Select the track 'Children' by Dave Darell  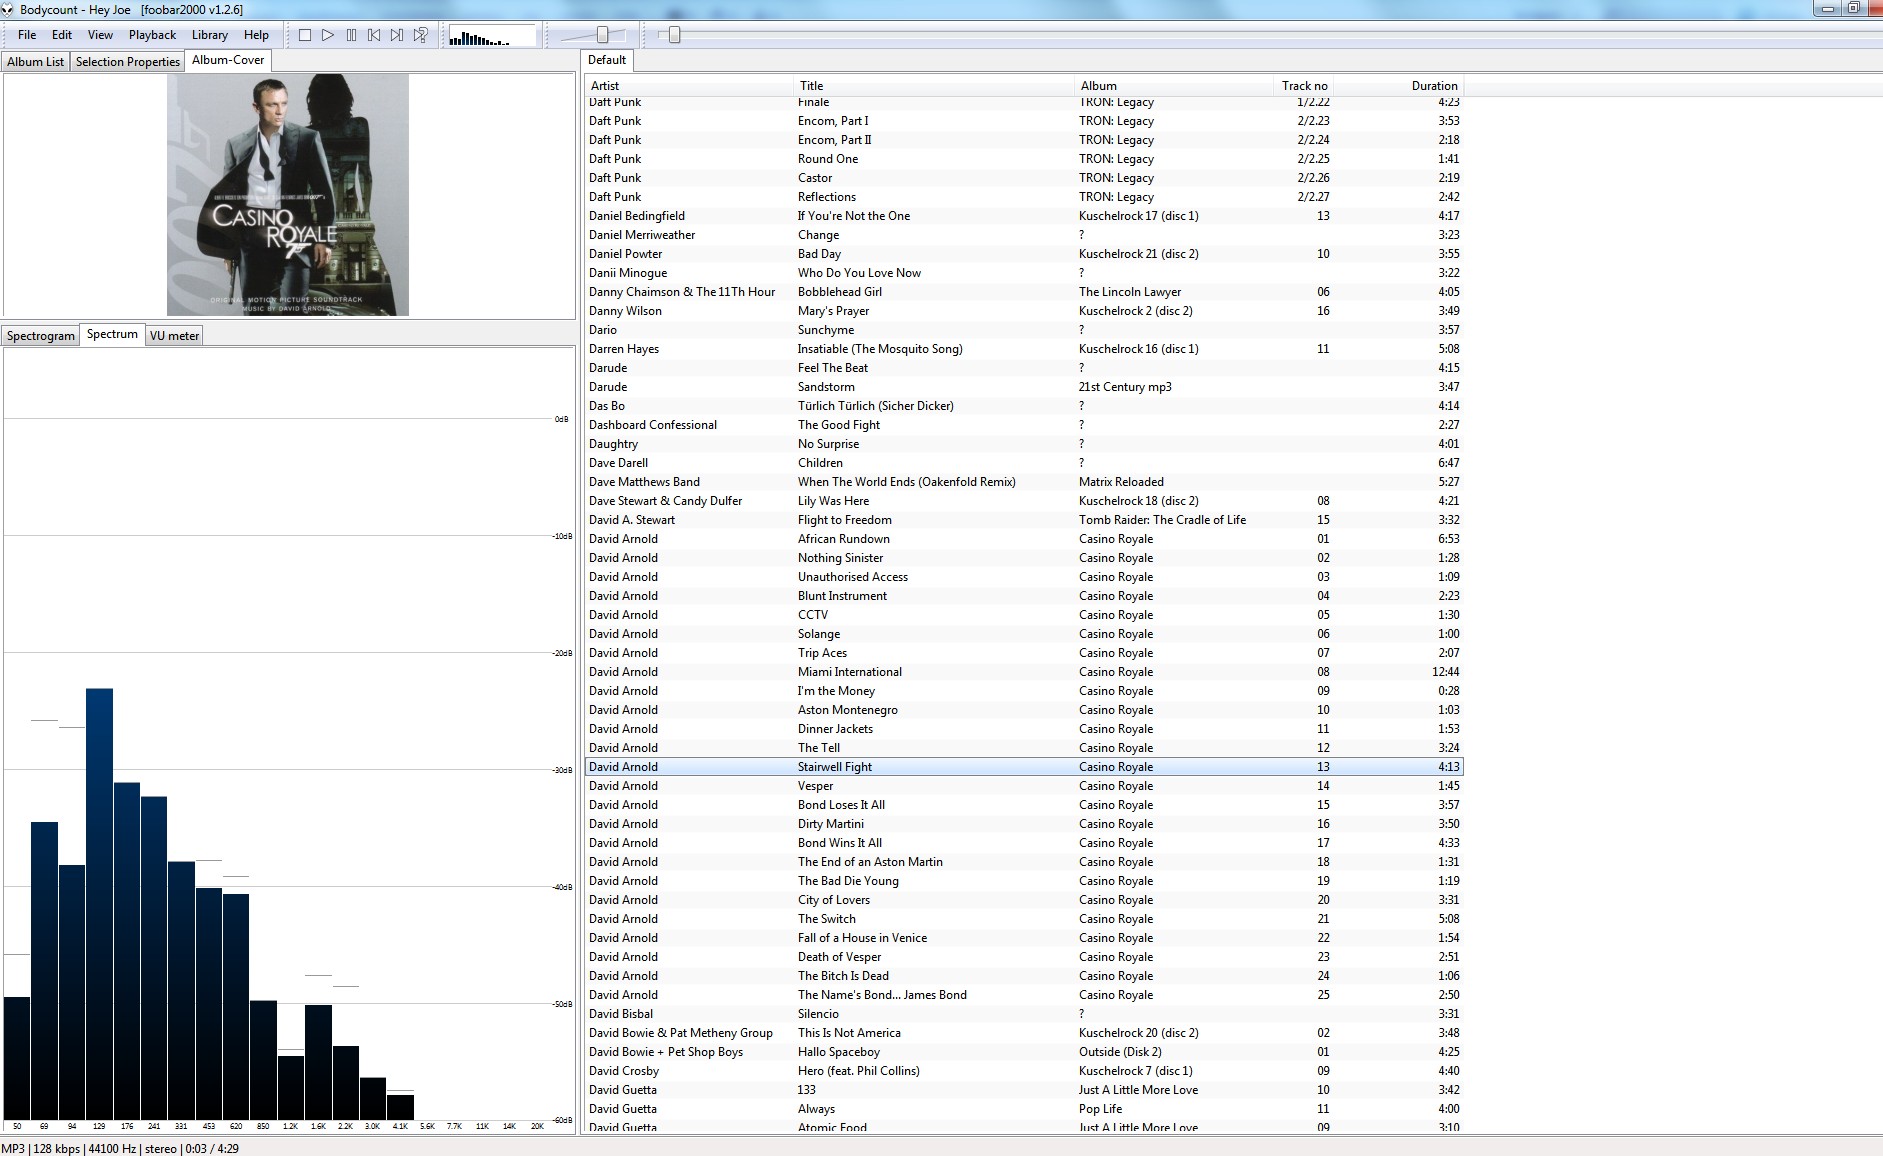pos(1024,463)
